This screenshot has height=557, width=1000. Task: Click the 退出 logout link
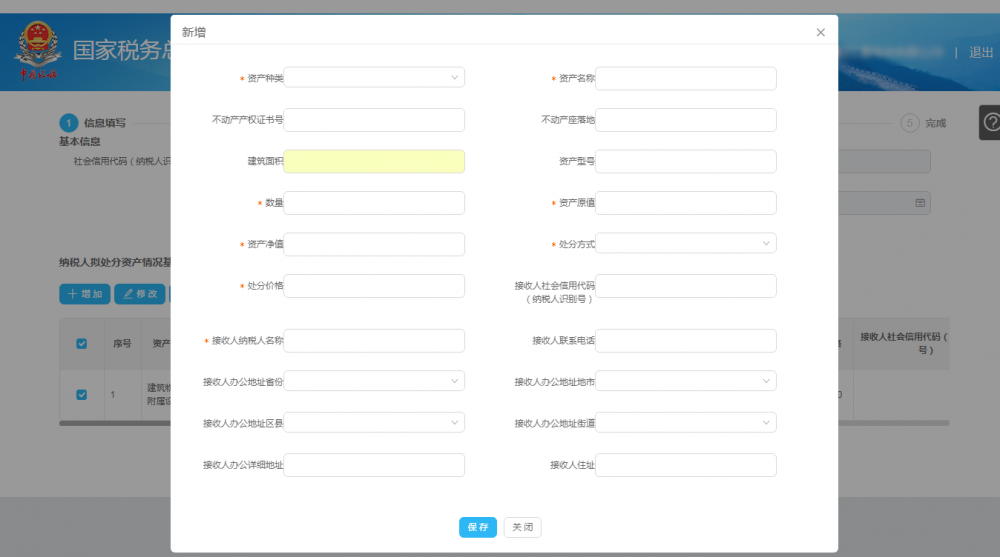981,53
